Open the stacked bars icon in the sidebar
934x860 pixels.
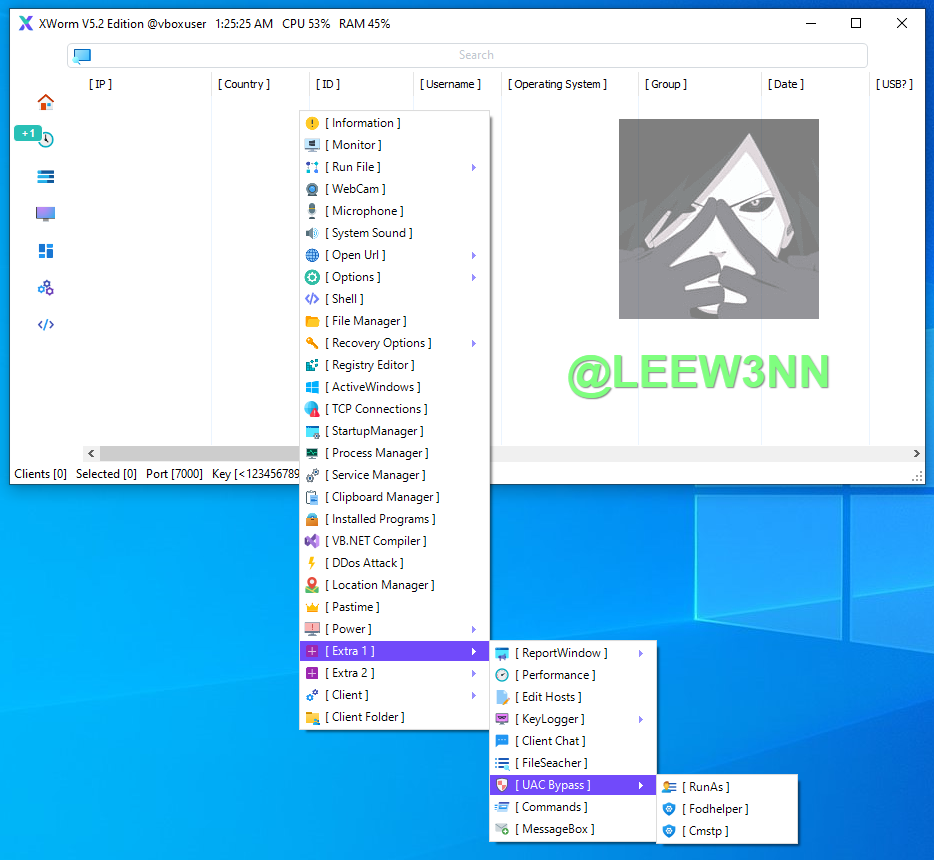point(45,177)
